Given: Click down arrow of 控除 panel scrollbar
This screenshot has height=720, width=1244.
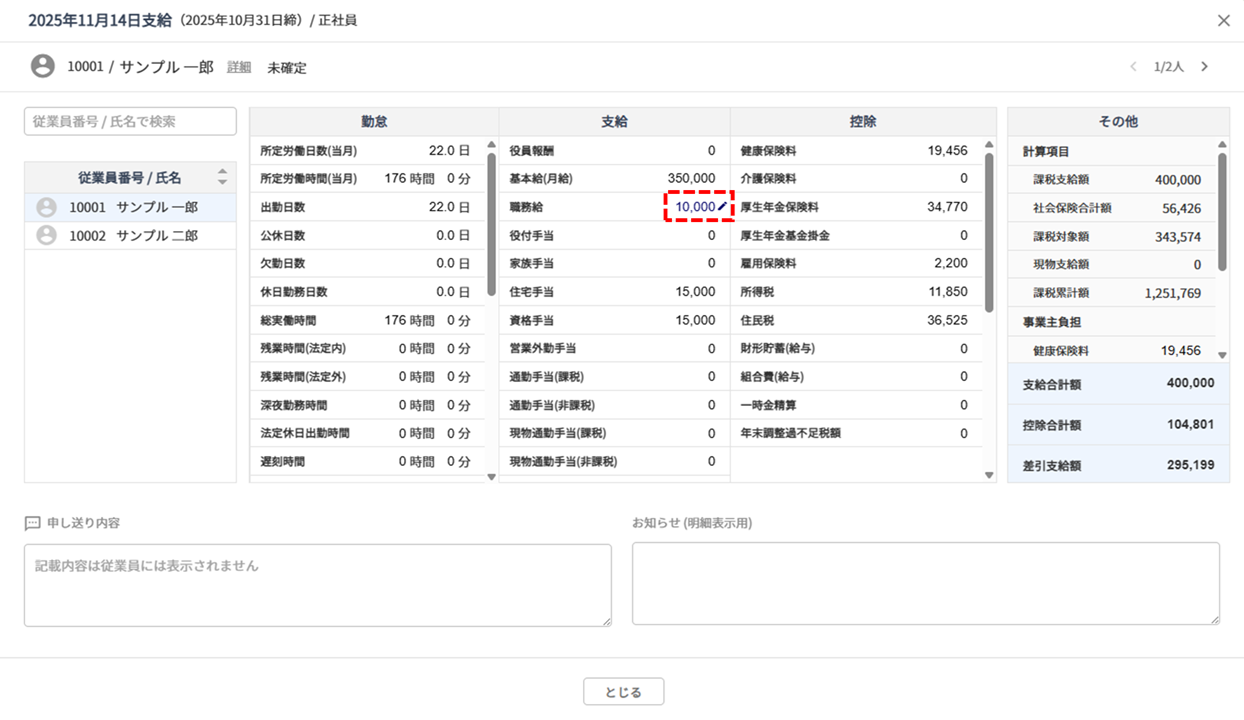Looking at the screenshot, I should click(990, 476).
